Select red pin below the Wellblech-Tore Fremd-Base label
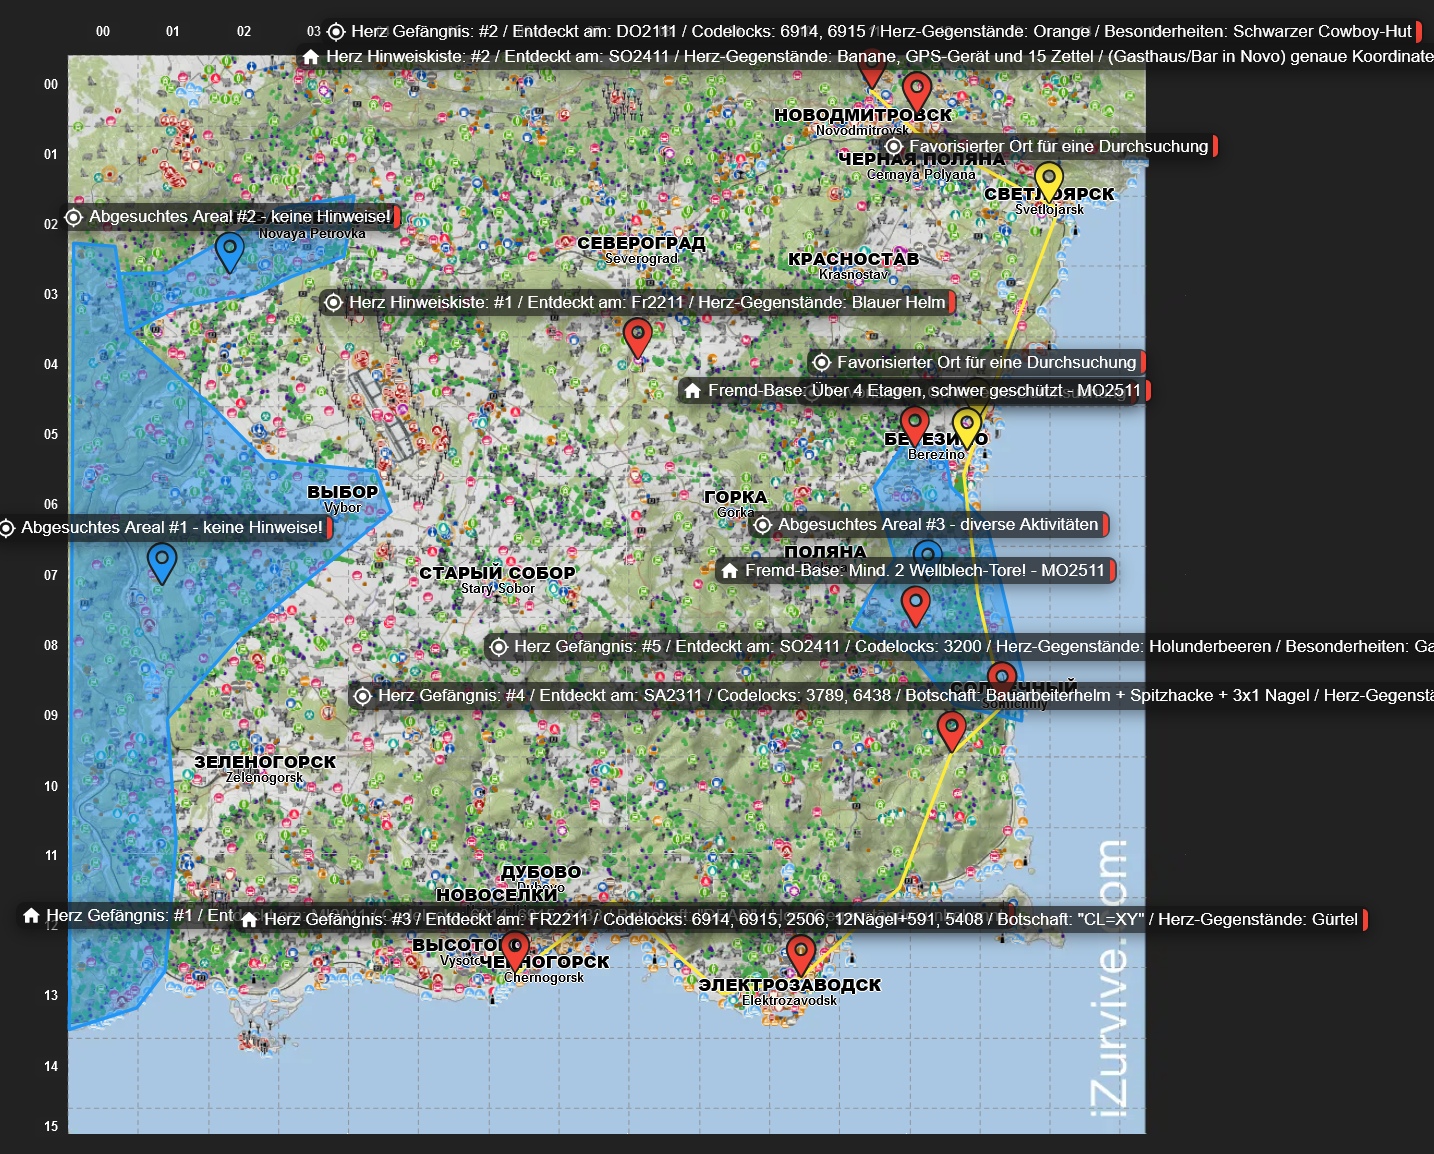This screenshot has width=1434, height=1154. [x=915, y=607]
